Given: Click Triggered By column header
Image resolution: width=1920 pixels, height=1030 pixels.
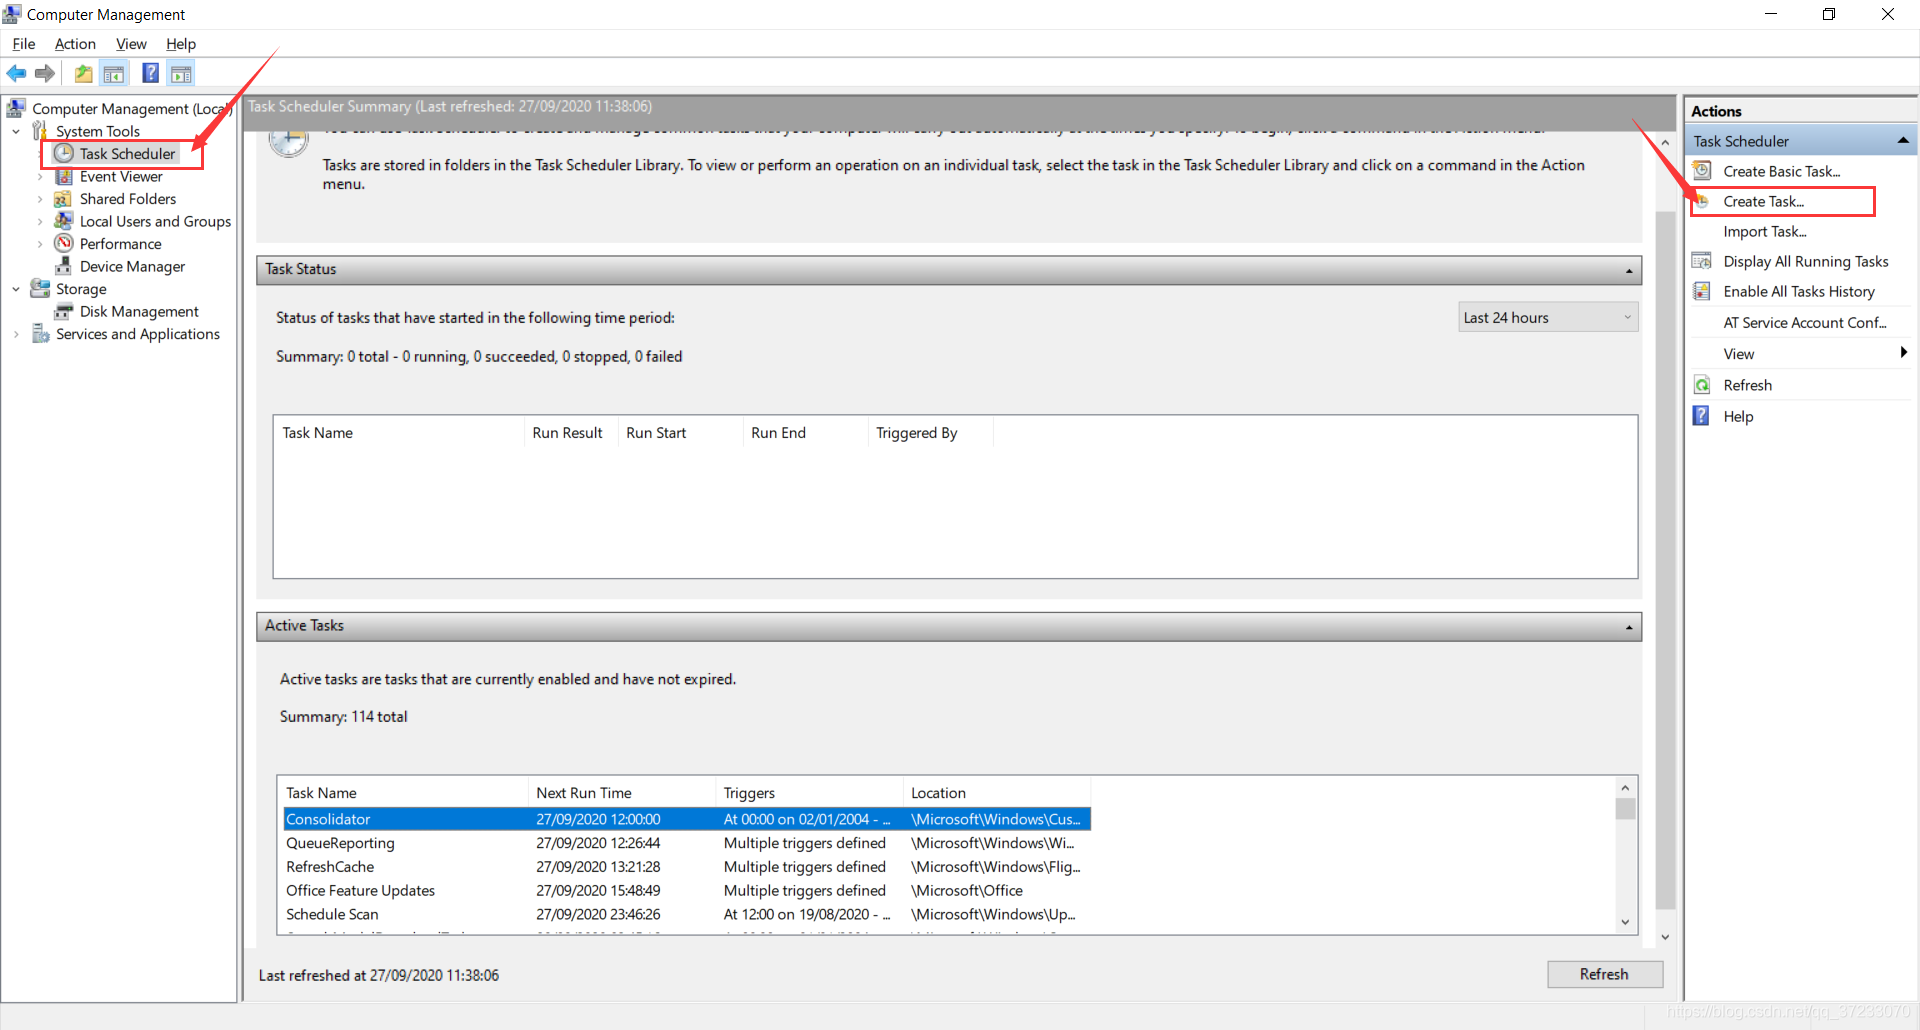Looking at the screenshot, I should coord(930,432).
